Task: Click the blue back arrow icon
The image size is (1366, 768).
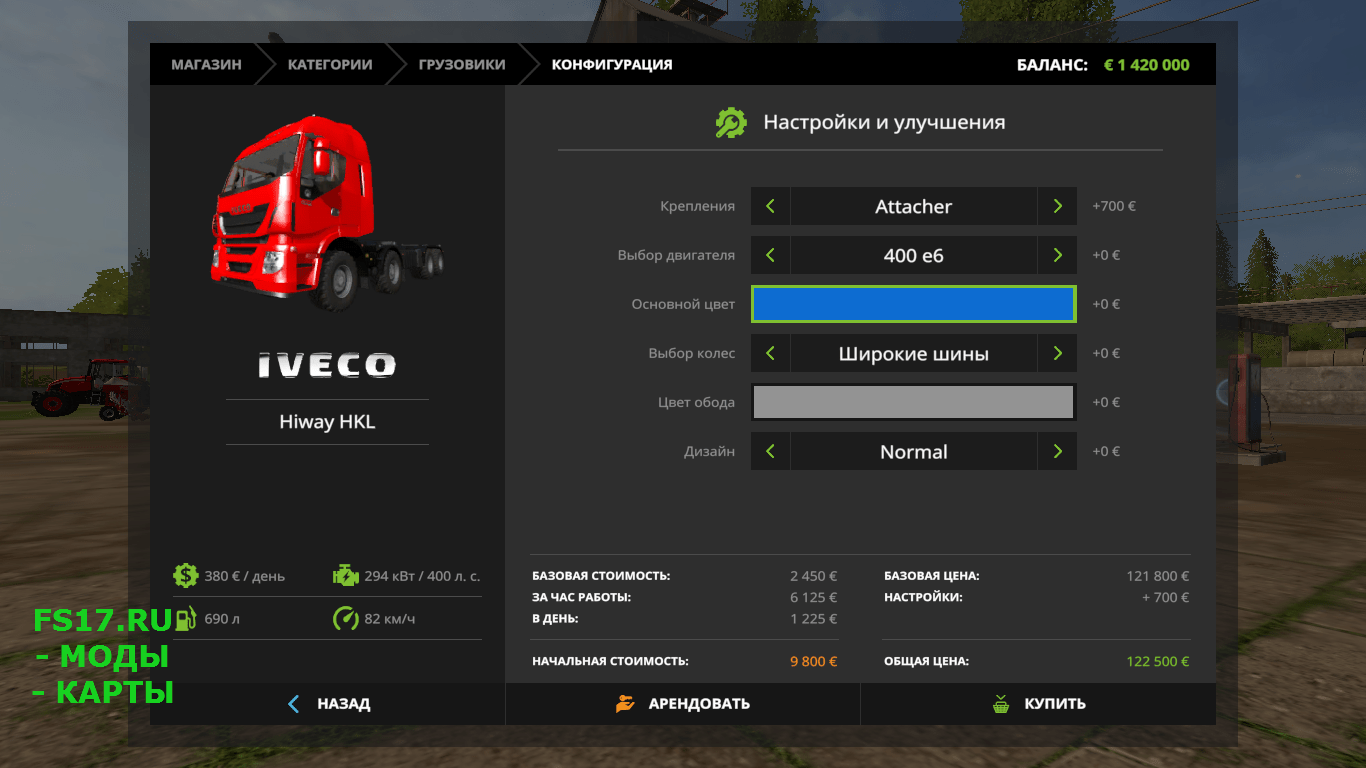Action: [293, 704]
